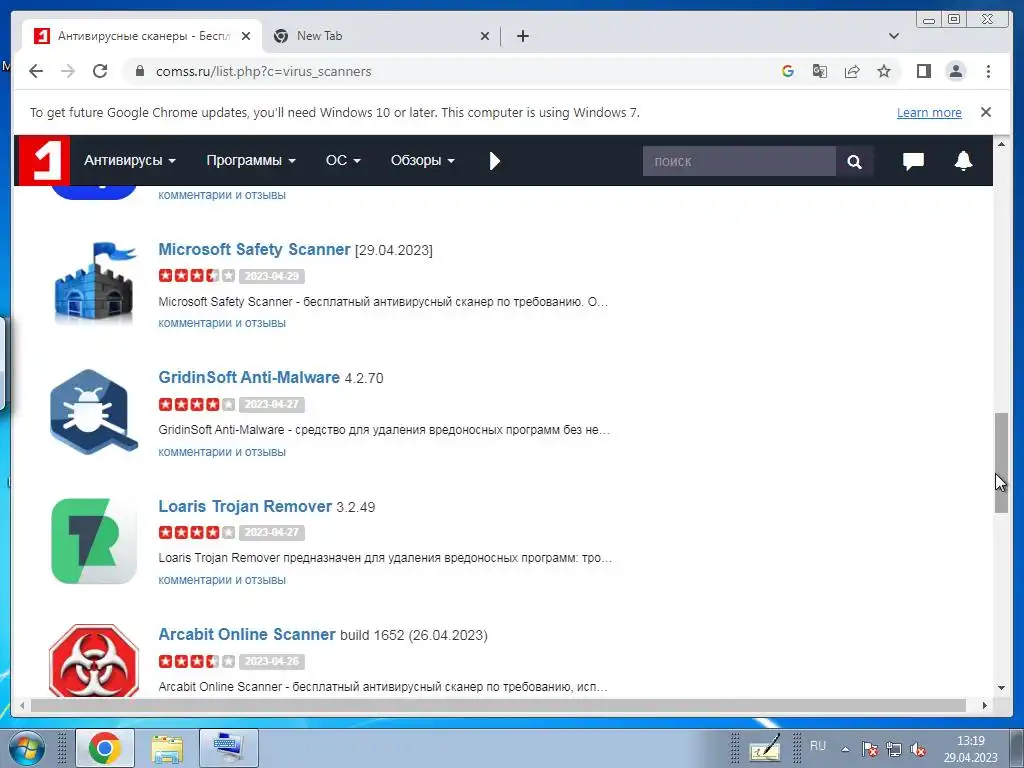Open the on-screen keyboard taskbar app

coord(229,748)
